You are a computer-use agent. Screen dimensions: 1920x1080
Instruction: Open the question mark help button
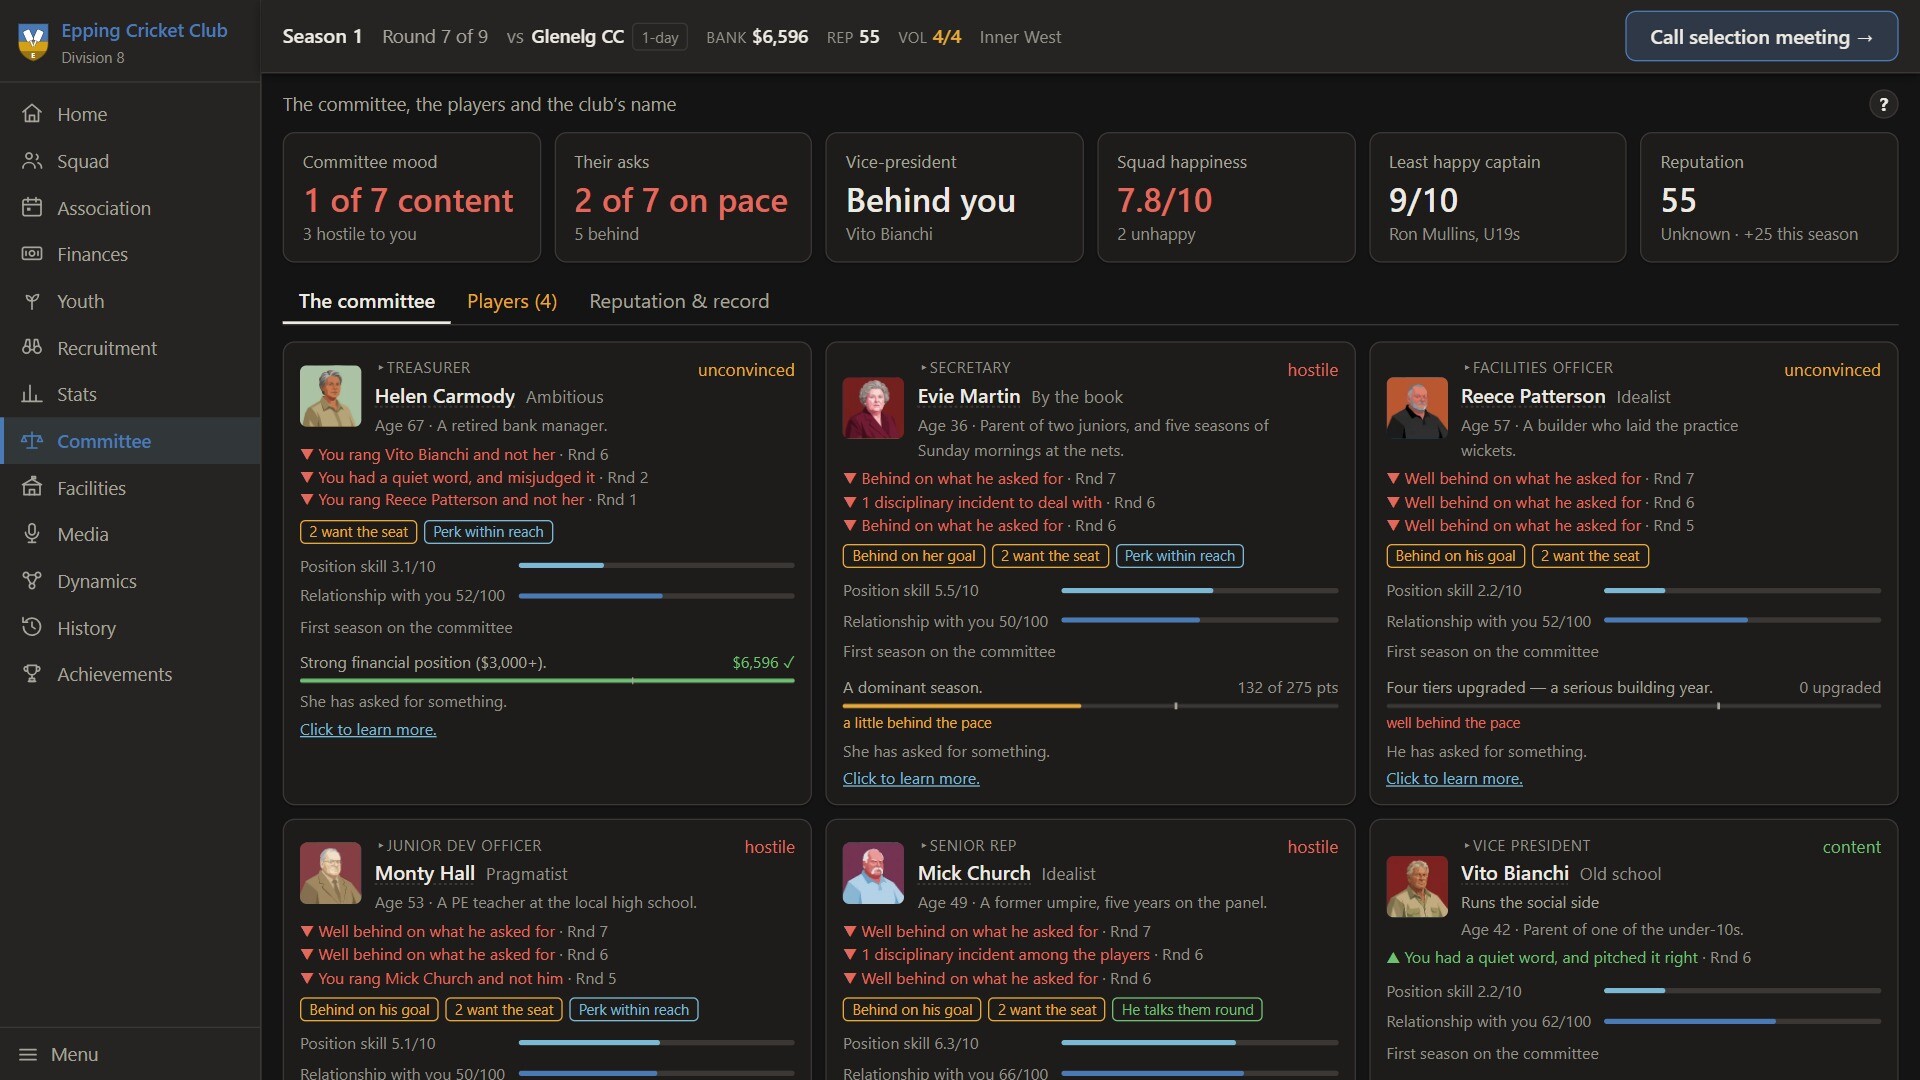(x=1883, y=104)
